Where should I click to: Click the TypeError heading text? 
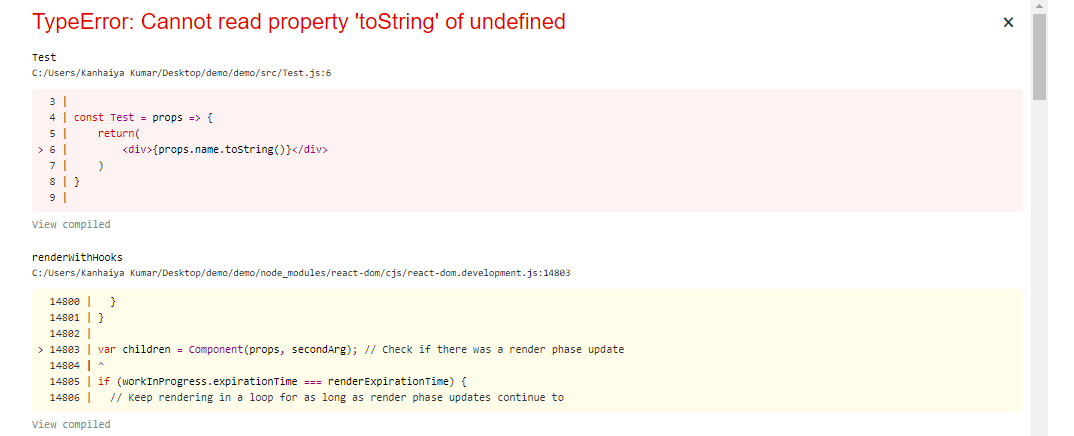299,21
